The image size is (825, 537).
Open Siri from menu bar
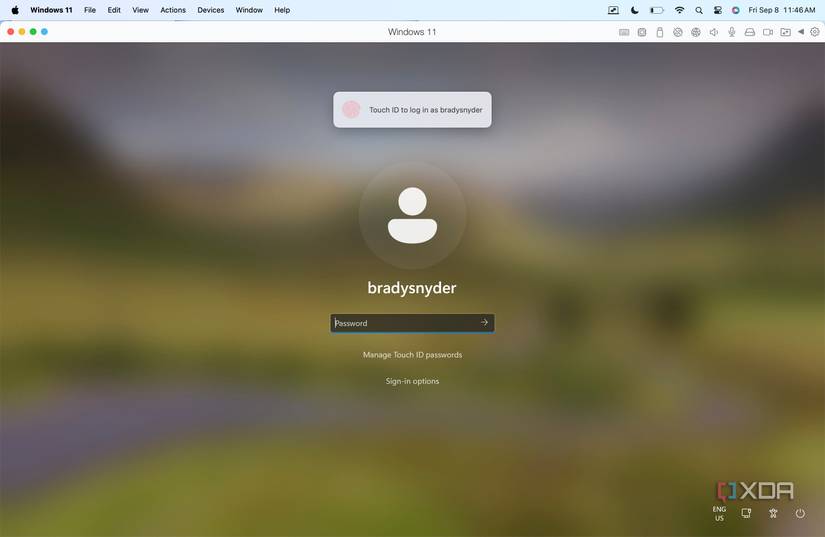pyautogui.click(x=736, y=10)
